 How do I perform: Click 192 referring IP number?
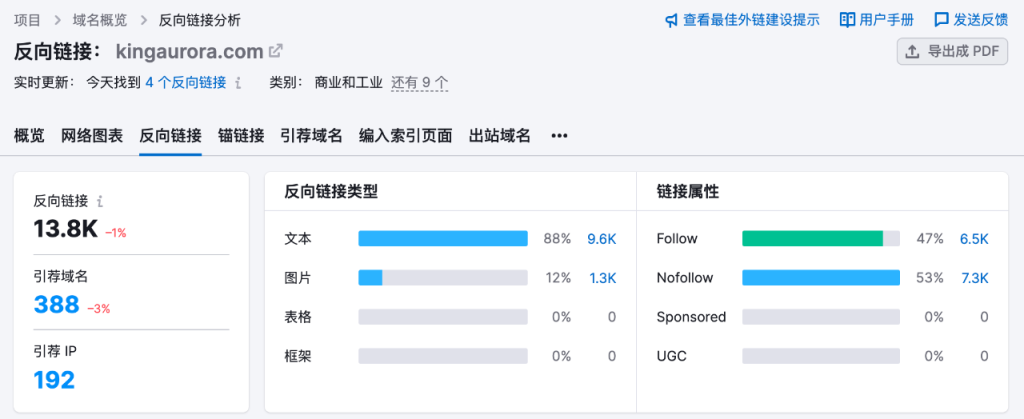(x=54, y=379)
